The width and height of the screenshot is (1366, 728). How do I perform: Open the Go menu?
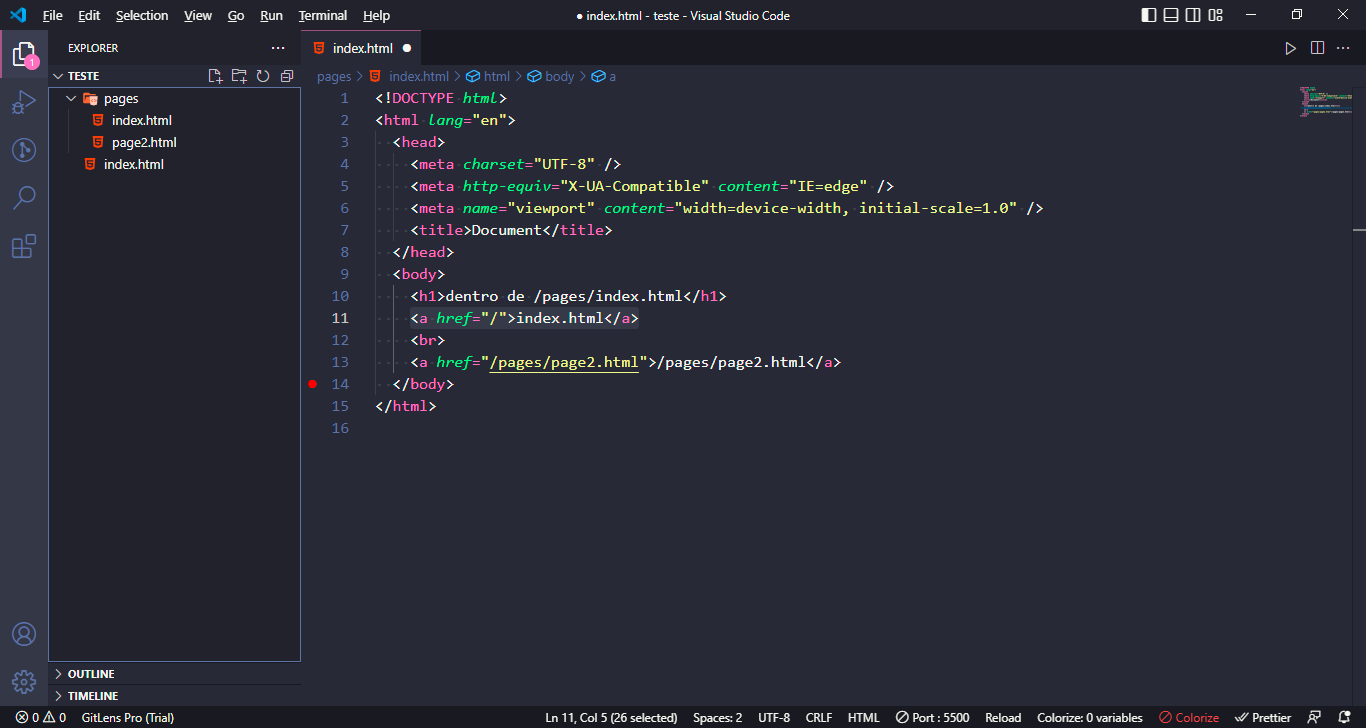(x=236, y=15)
